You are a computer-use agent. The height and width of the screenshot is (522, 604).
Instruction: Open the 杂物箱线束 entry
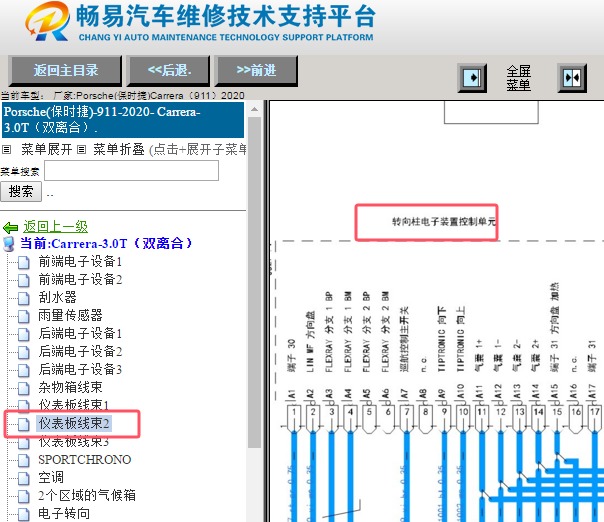tap(70, 387)
